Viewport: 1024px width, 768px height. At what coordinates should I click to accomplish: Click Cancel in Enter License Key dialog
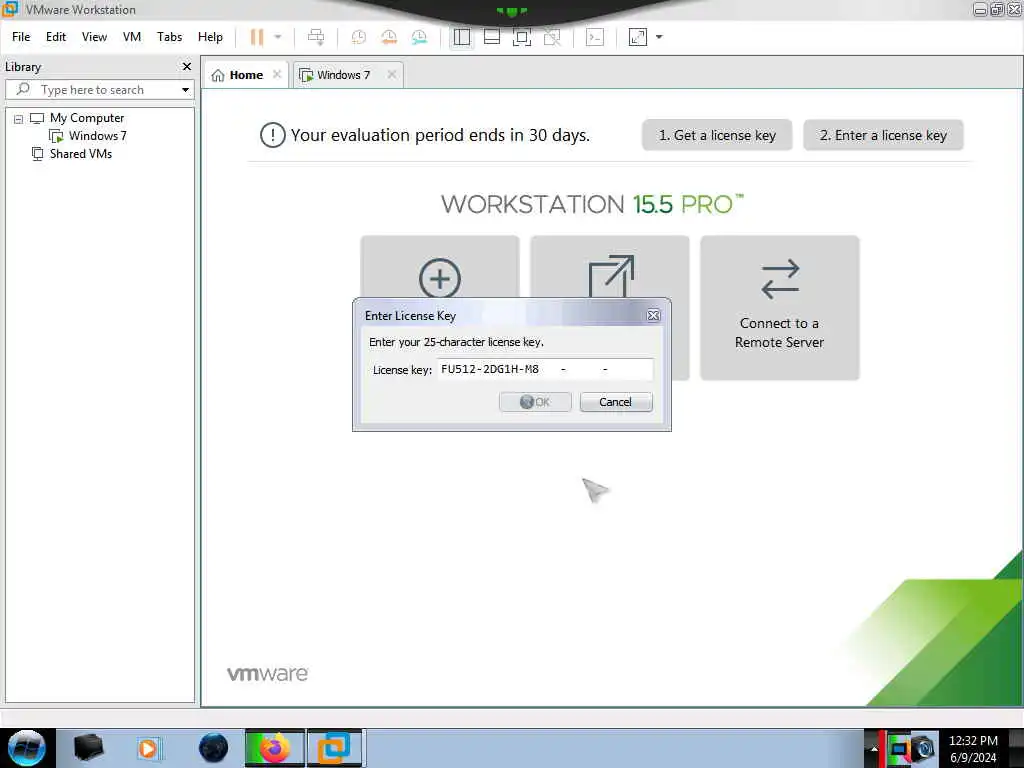(616, 402)
